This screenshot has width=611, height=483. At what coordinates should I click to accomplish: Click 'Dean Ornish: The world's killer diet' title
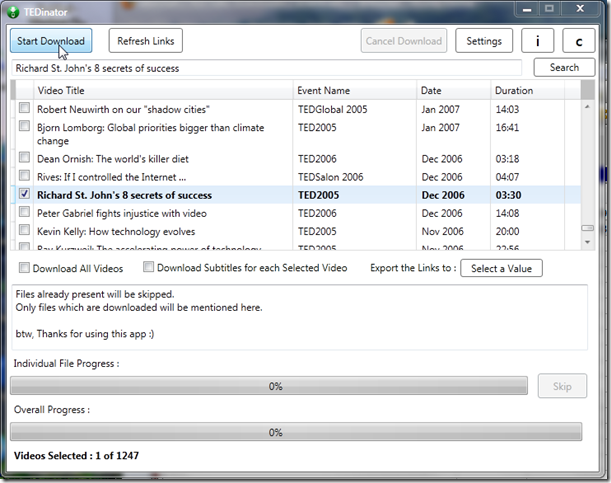click(113, 159)
